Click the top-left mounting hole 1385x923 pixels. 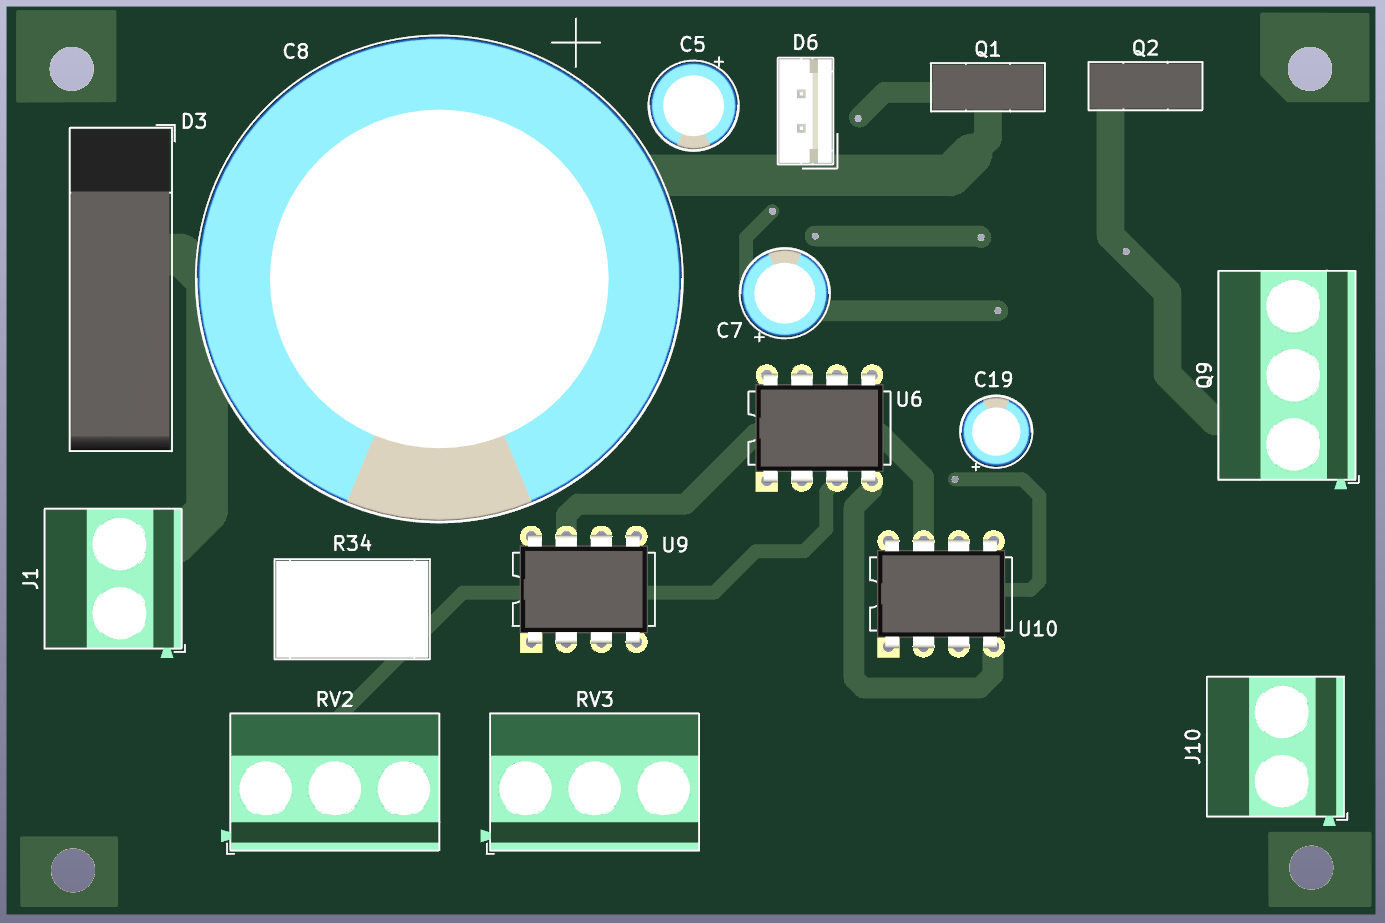[x=71, y=69]
